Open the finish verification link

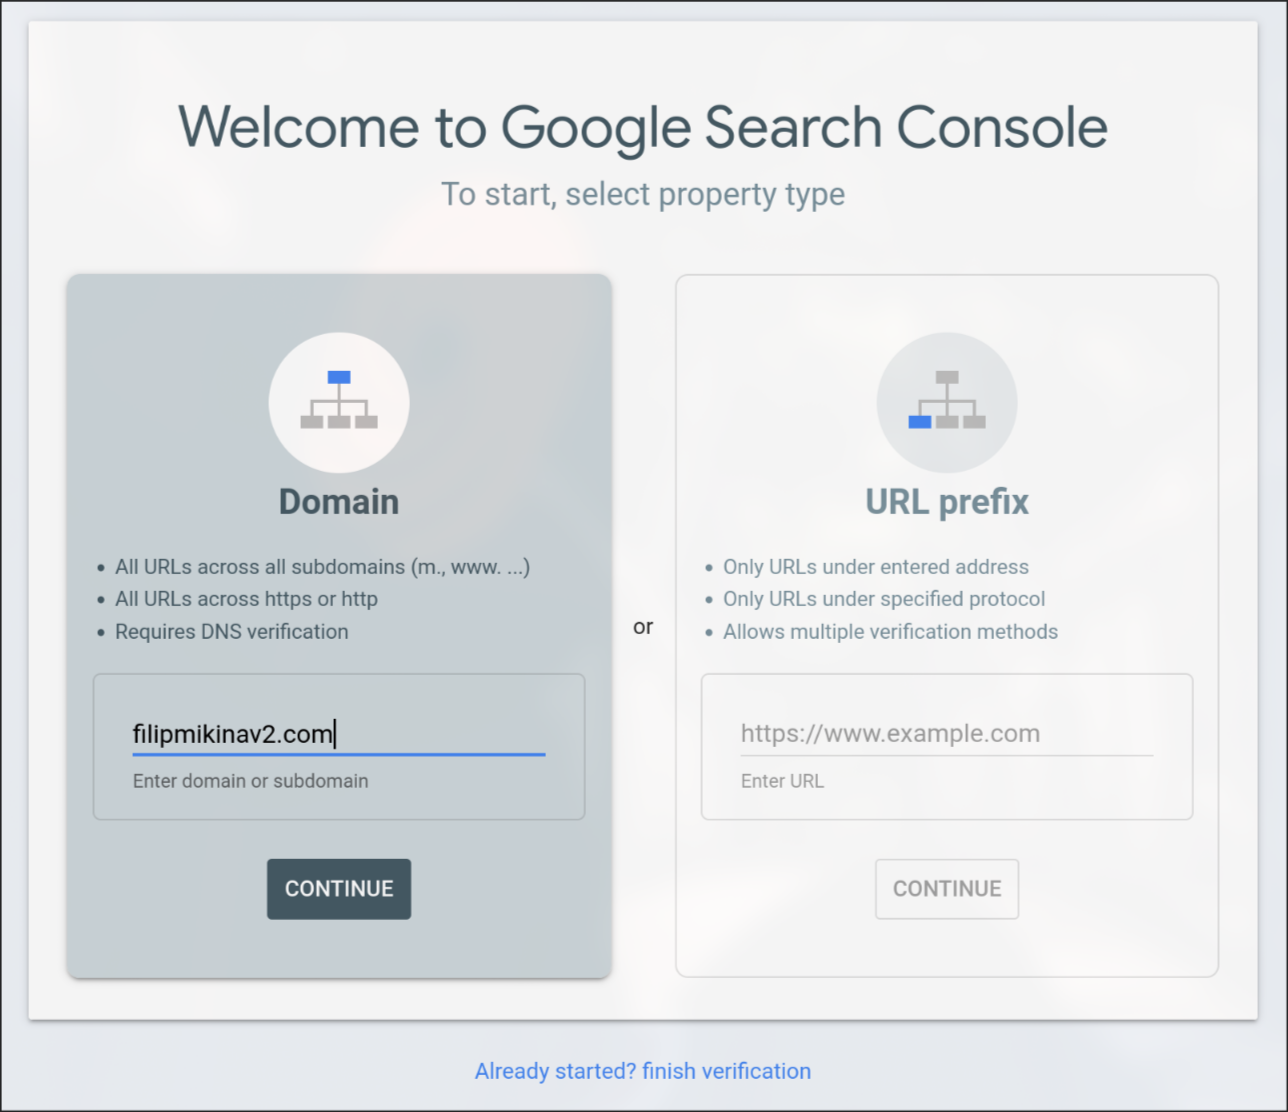643,1071
